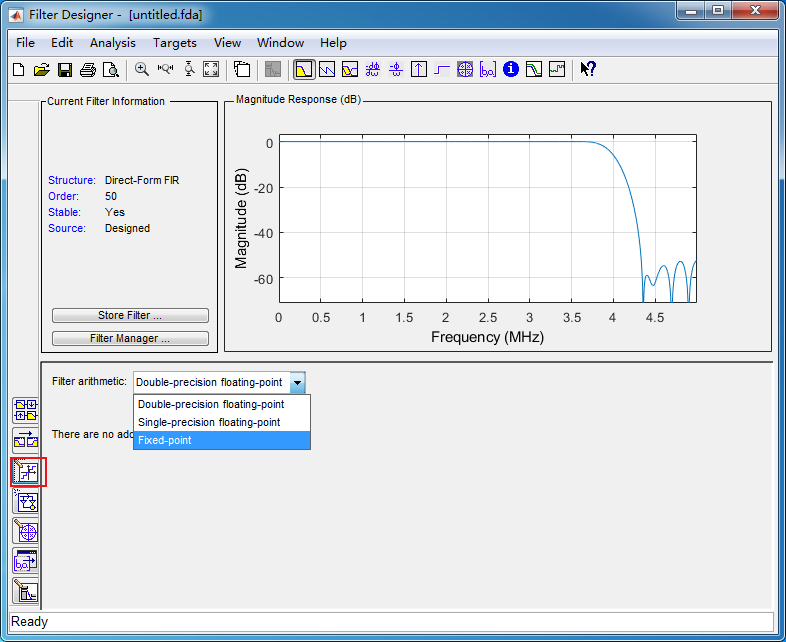Click the Zoom In magnifier icon

tap(142, 69)
